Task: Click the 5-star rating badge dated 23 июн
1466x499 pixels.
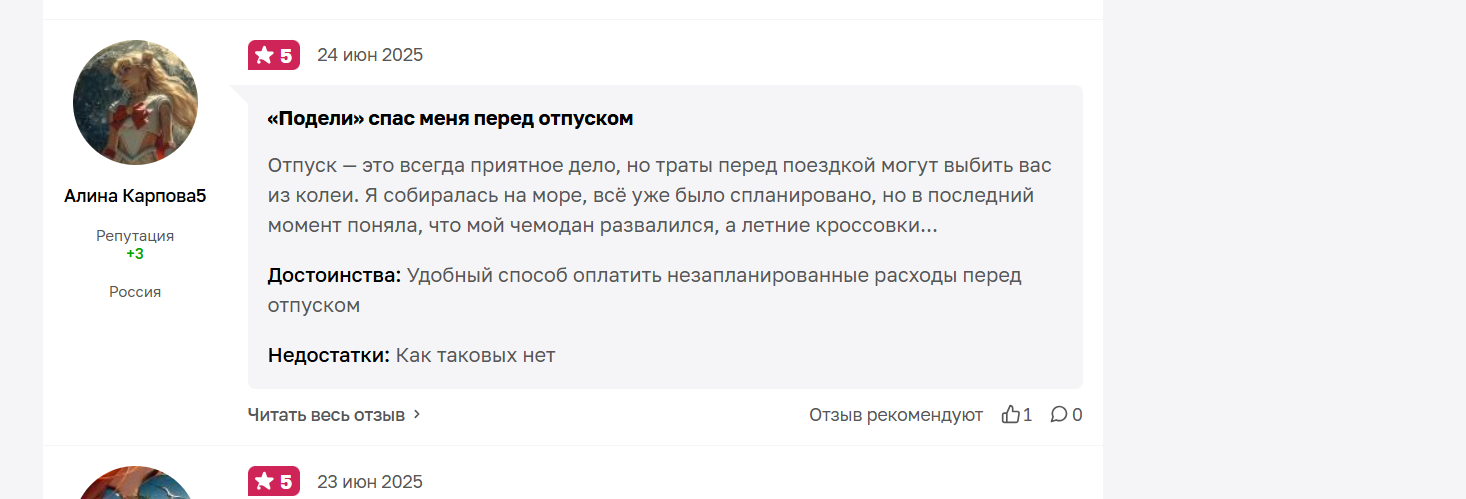Action: click(x=274, y=482)
